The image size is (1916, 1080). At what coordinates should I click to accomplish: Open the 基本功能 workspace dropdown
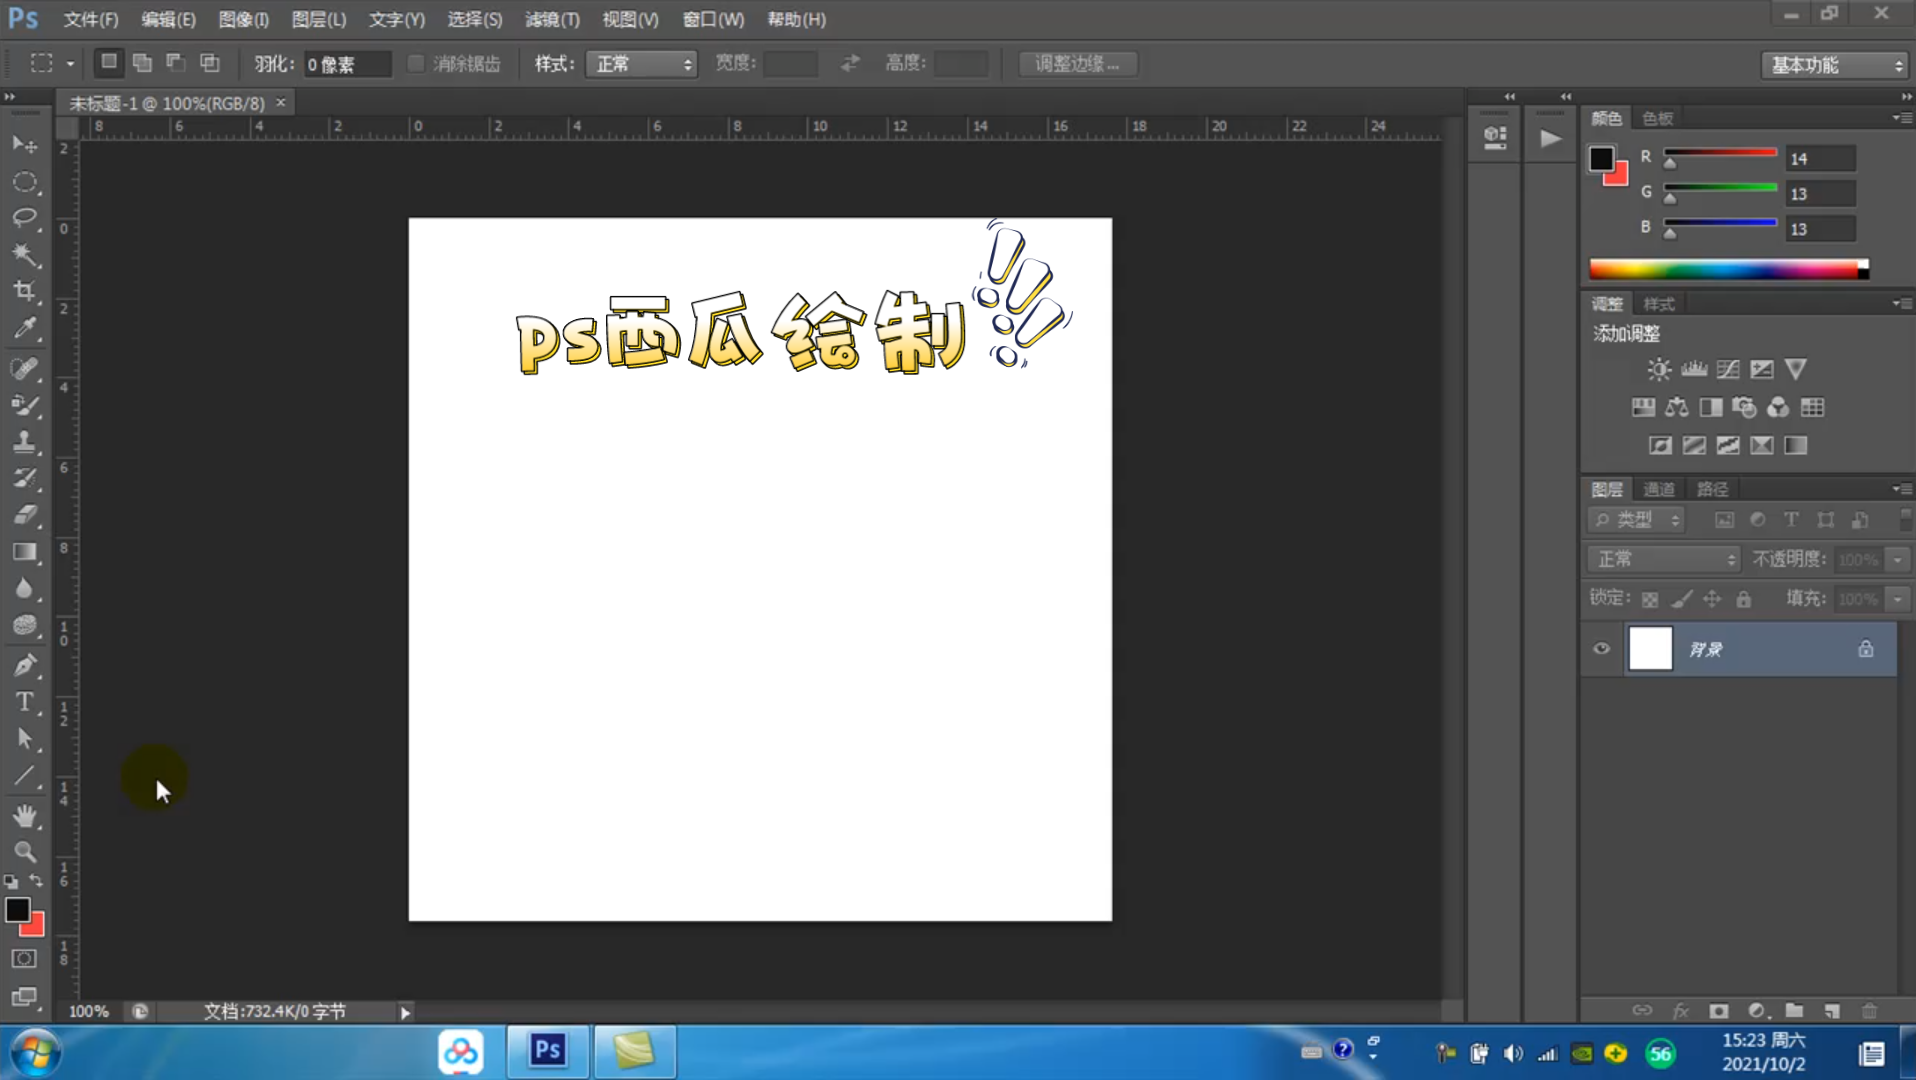(x=1835, y=65)
